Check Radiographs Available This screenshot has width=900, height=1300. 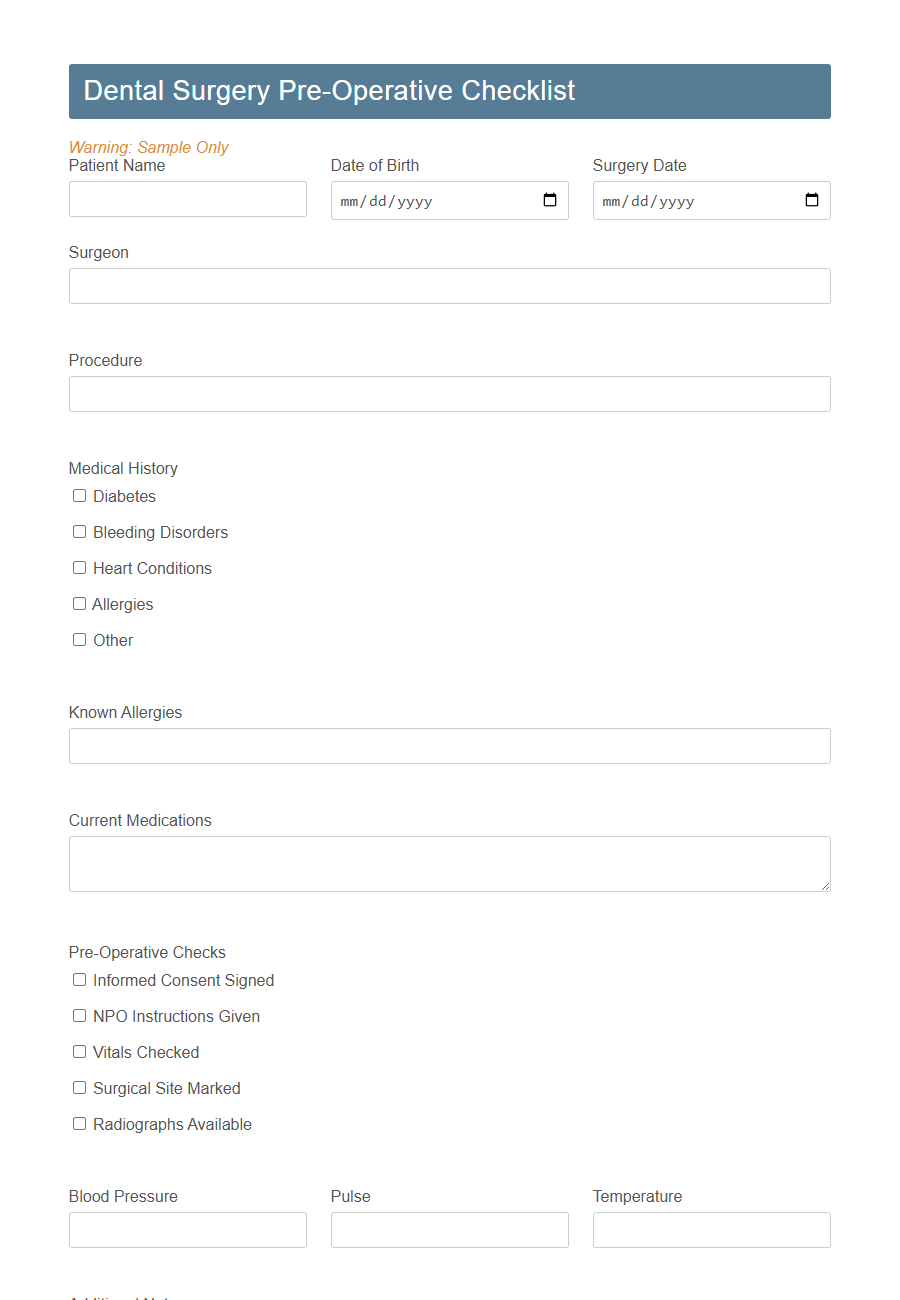[79, 1123]
